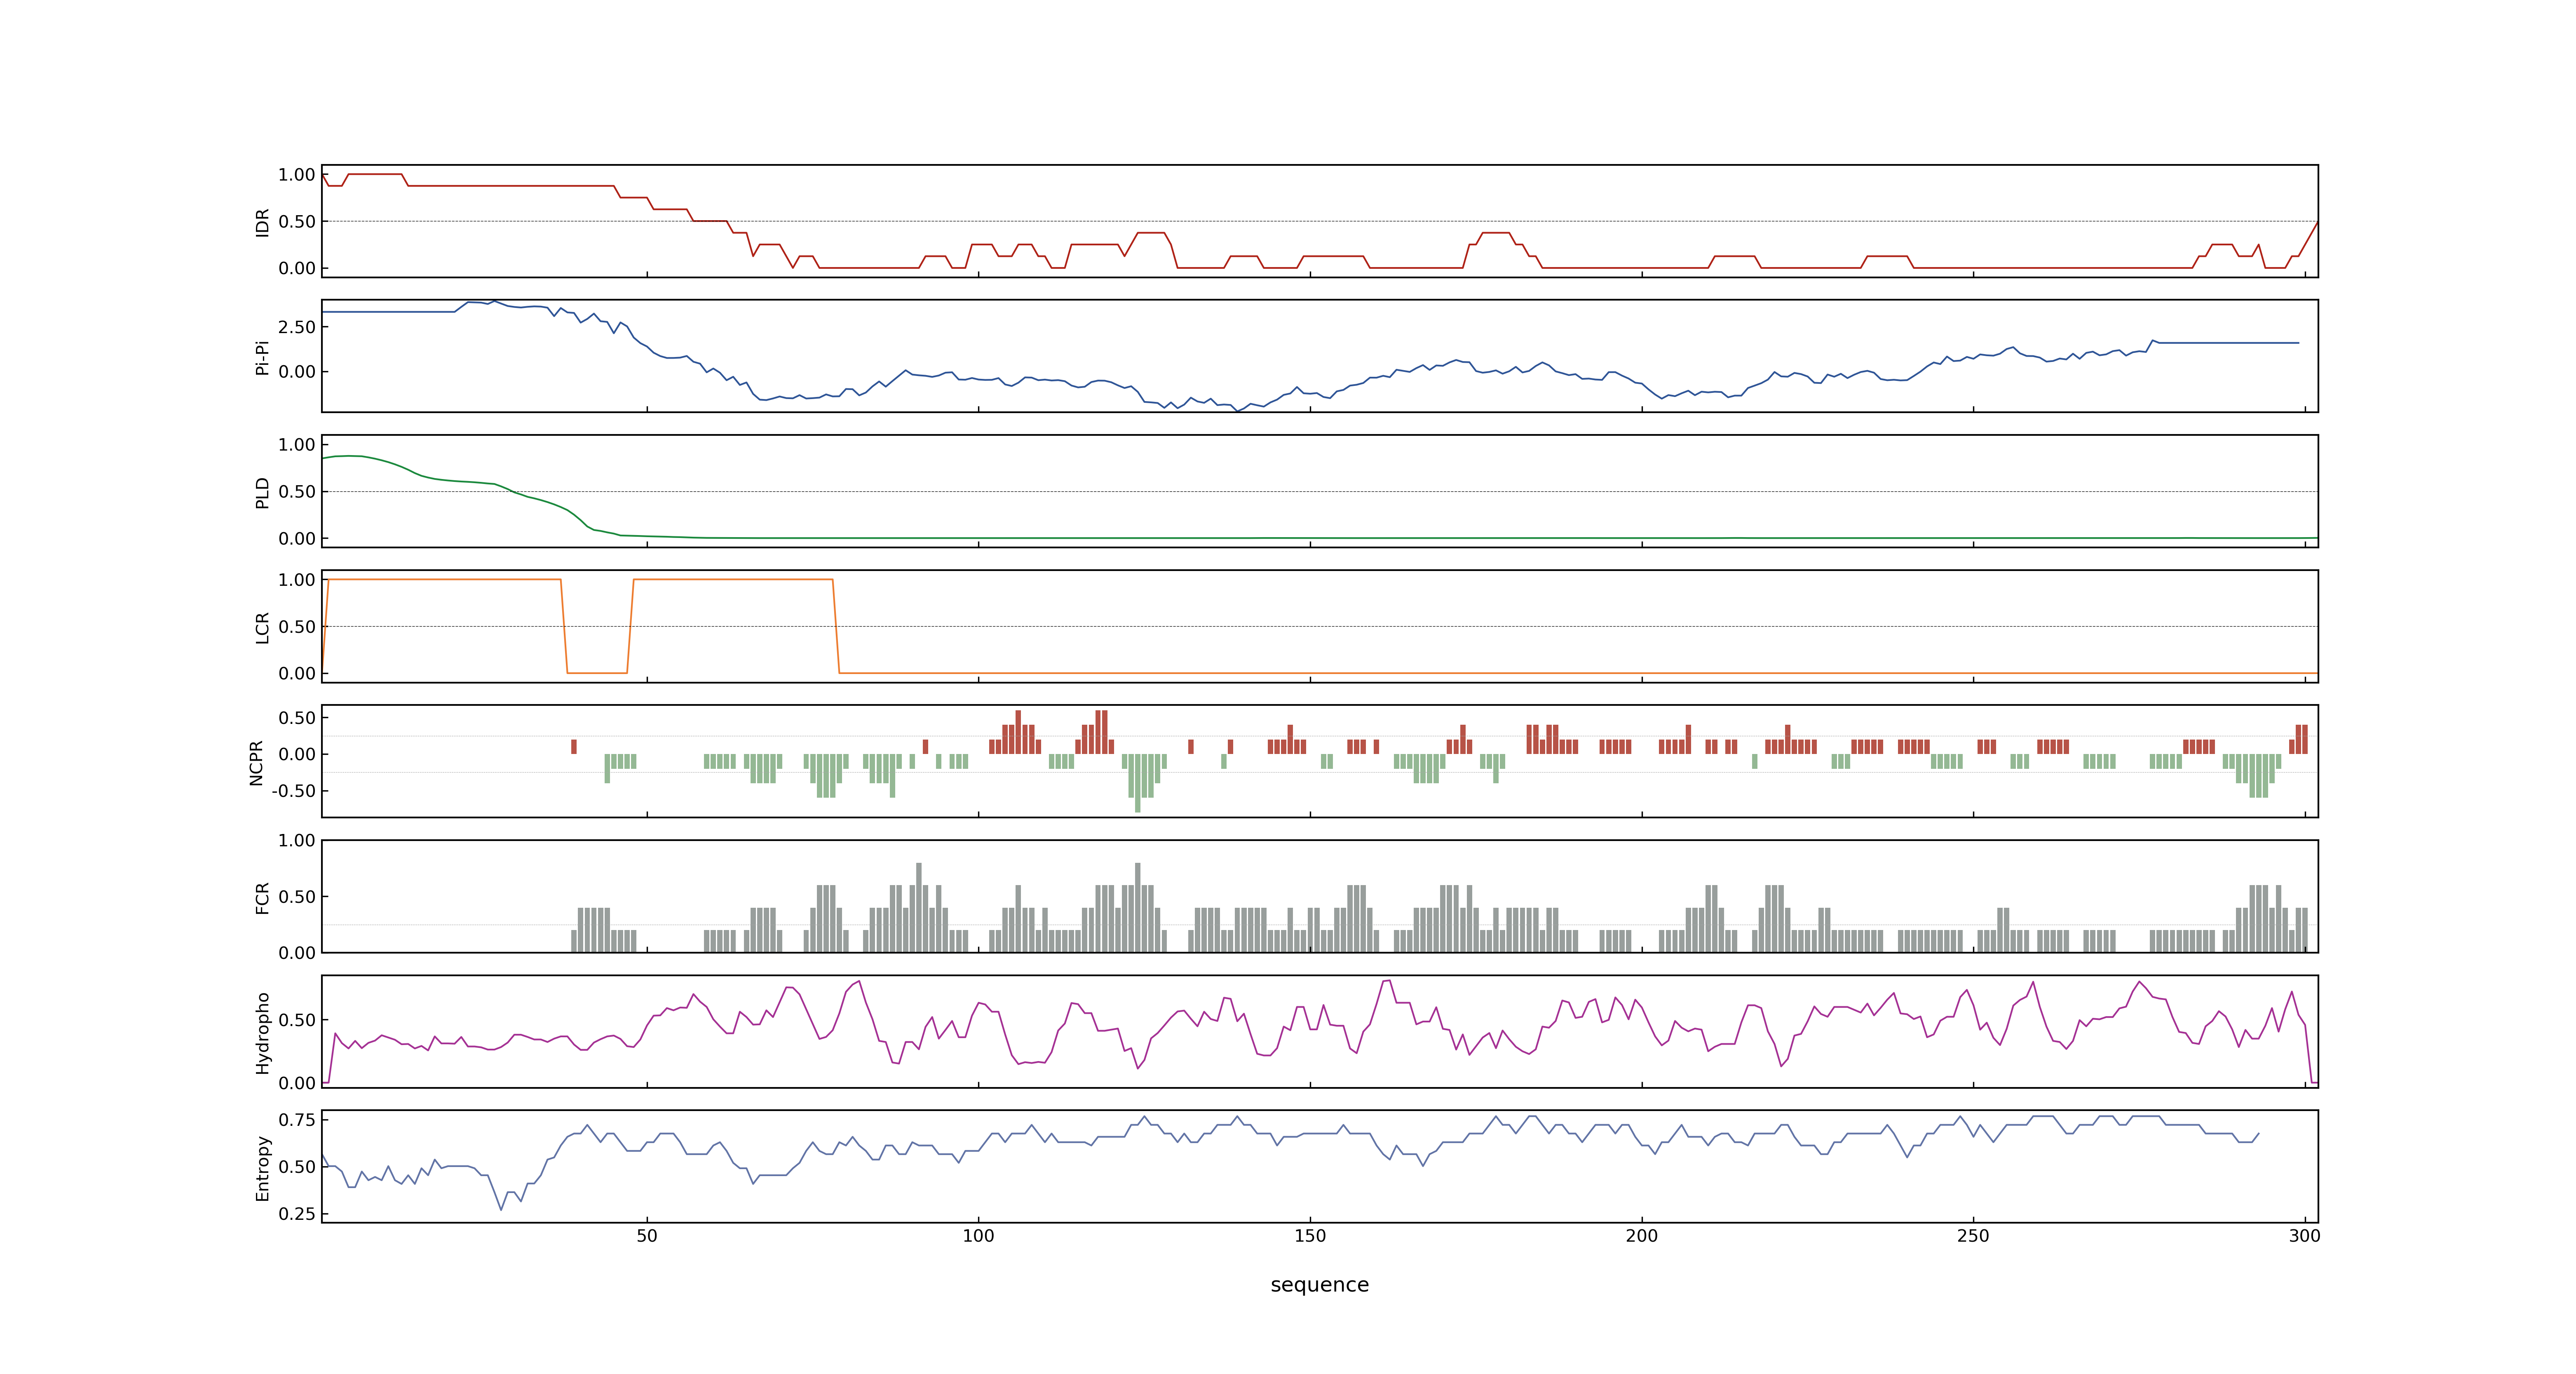Image resolution: width=2576 pixels, height=1374 pixels.
Task: Click the 0.50 tick of the NCPR panel
Action: point(297,718)
